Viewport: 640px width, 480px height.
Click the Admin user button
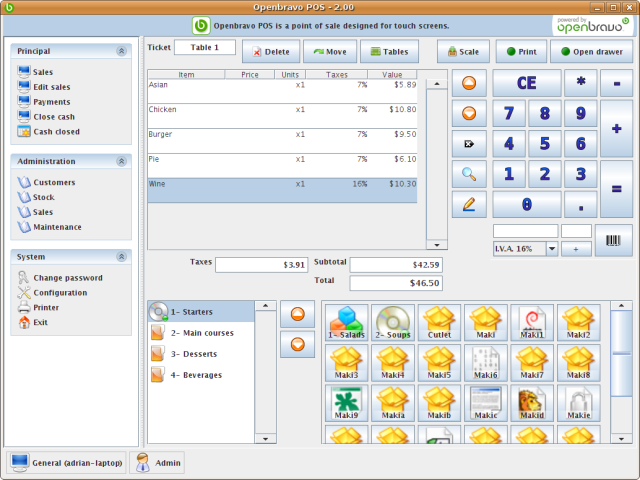coord(158,463)
